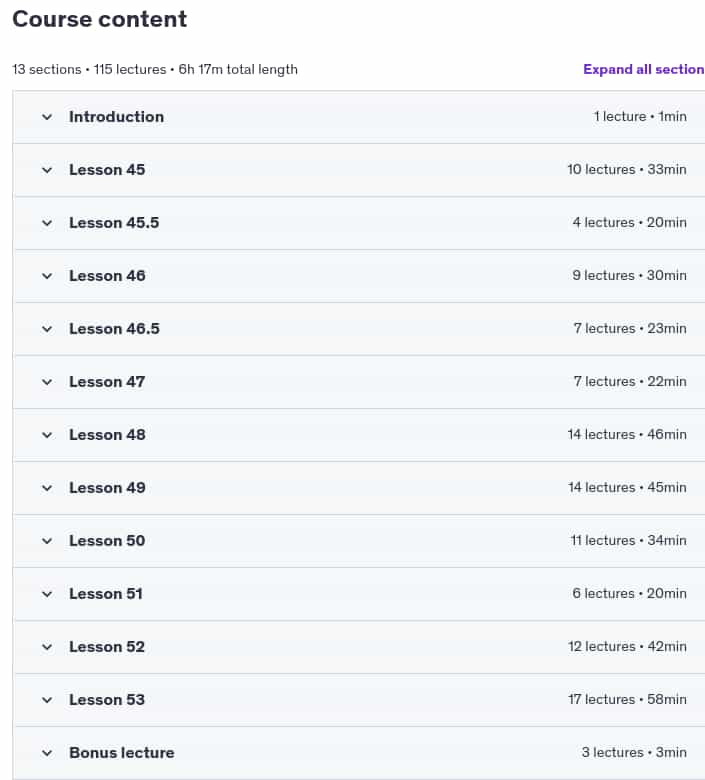Expand the Bonus lecture chevron
This screenshot has width=705, height=780.
point(47,753)
